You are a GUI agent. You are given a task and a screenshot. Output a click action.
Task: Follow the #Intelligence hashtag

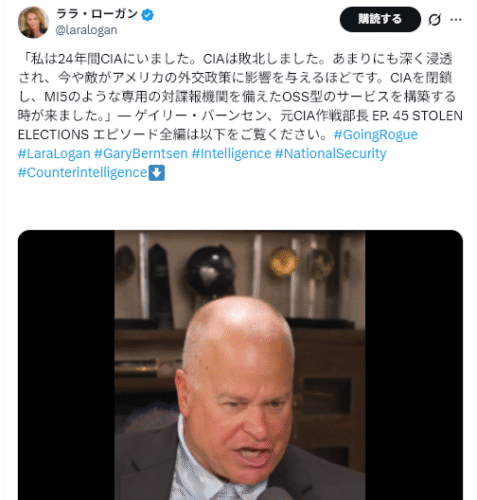tap(231, 154)
